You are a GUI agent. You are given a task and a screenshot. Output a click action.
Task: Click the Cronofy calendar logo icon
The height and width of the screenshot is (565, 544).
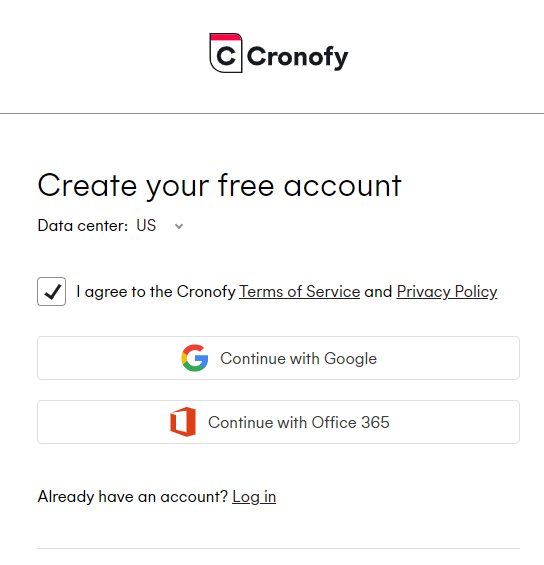click(x=226, y=53)
